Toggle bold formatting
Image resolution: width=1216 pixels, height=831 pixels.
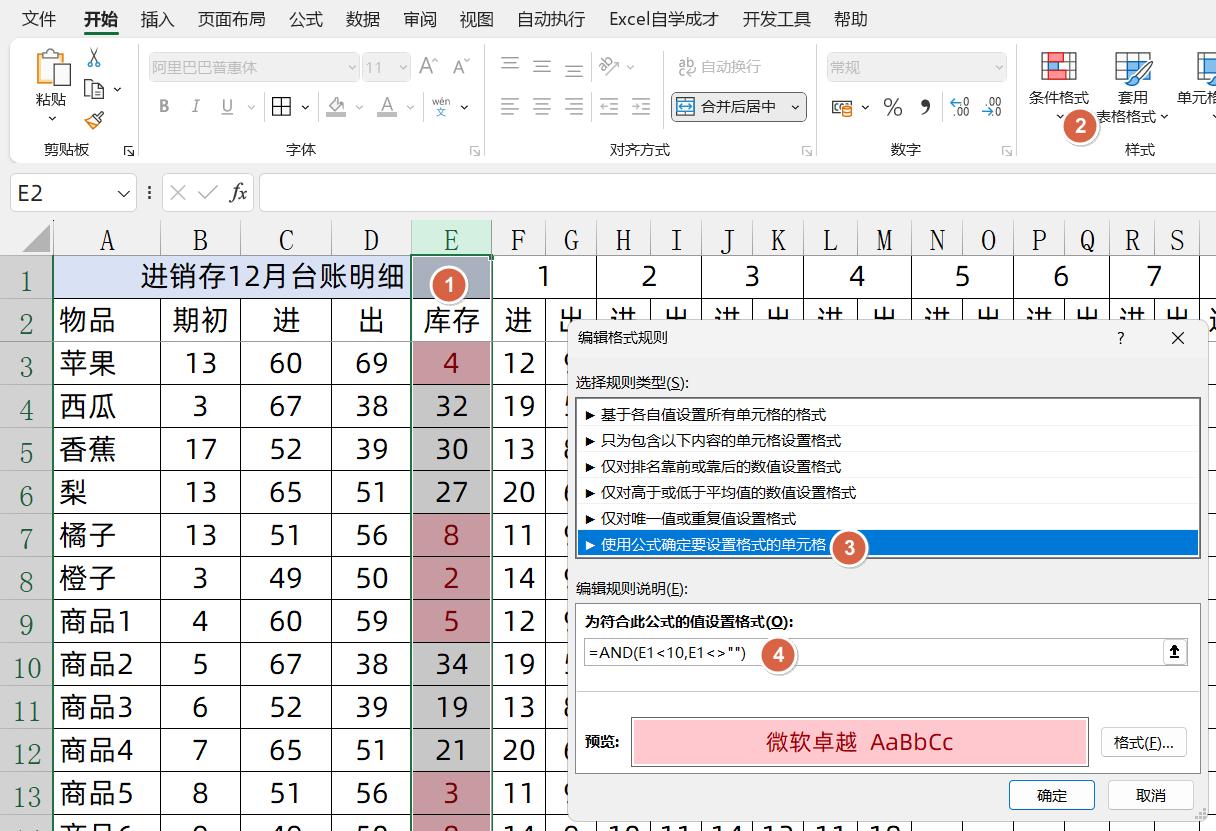[x=164, y=107]
